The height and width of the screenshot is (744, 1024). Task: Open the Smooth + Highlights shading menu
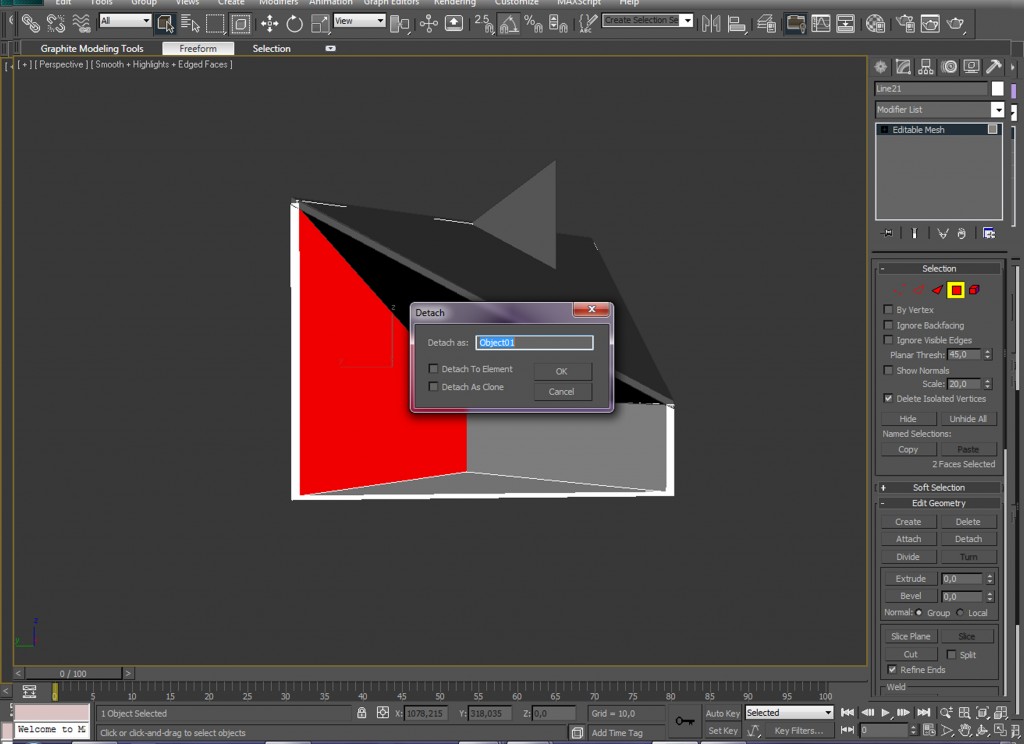(161, 64)
